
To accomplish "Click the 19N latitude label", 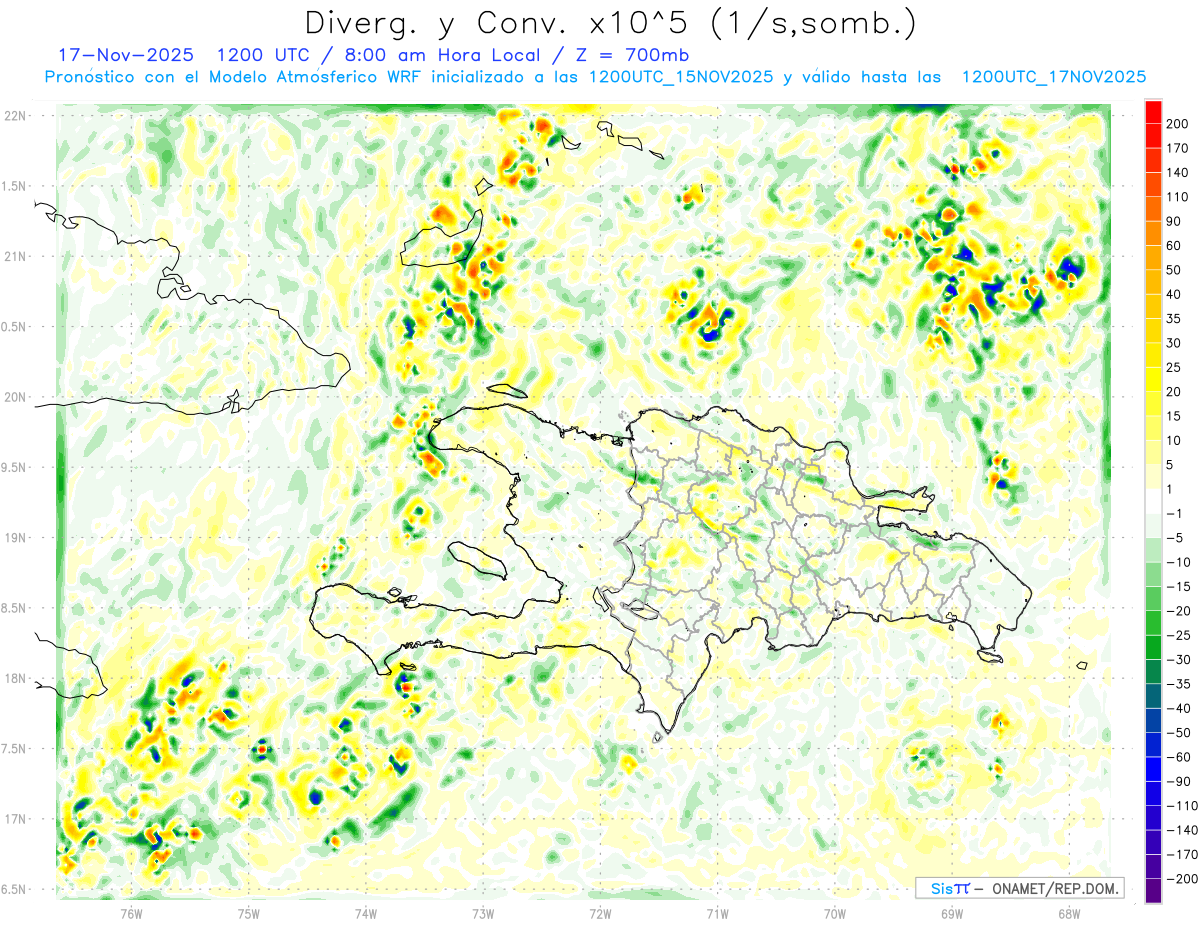I will pyautogui.click(x=16, y=538).
